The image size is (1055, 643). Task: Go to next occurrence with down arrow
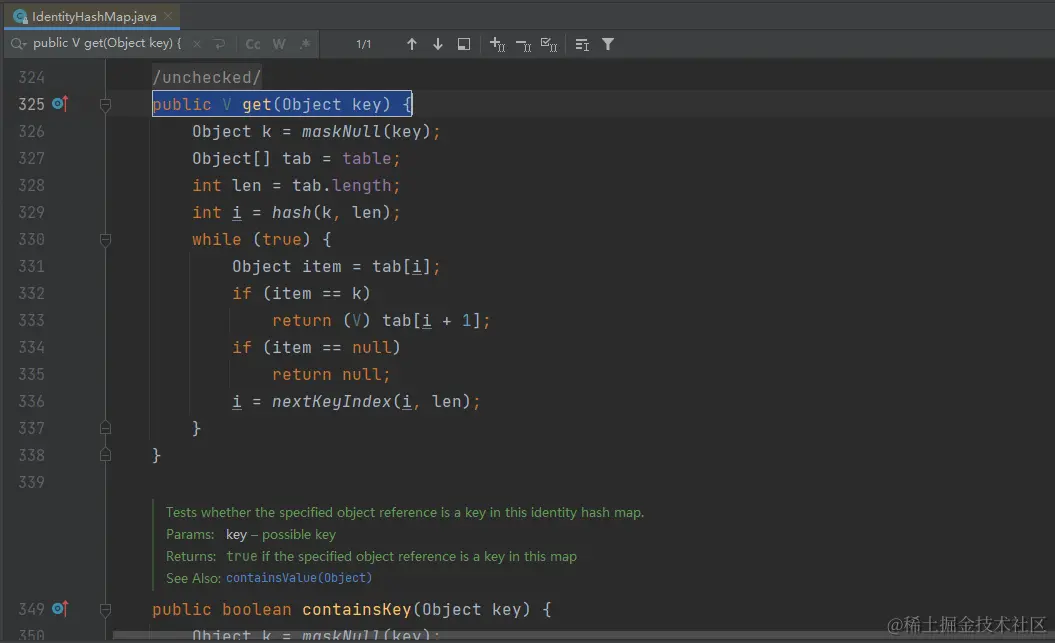pos(437,44)
